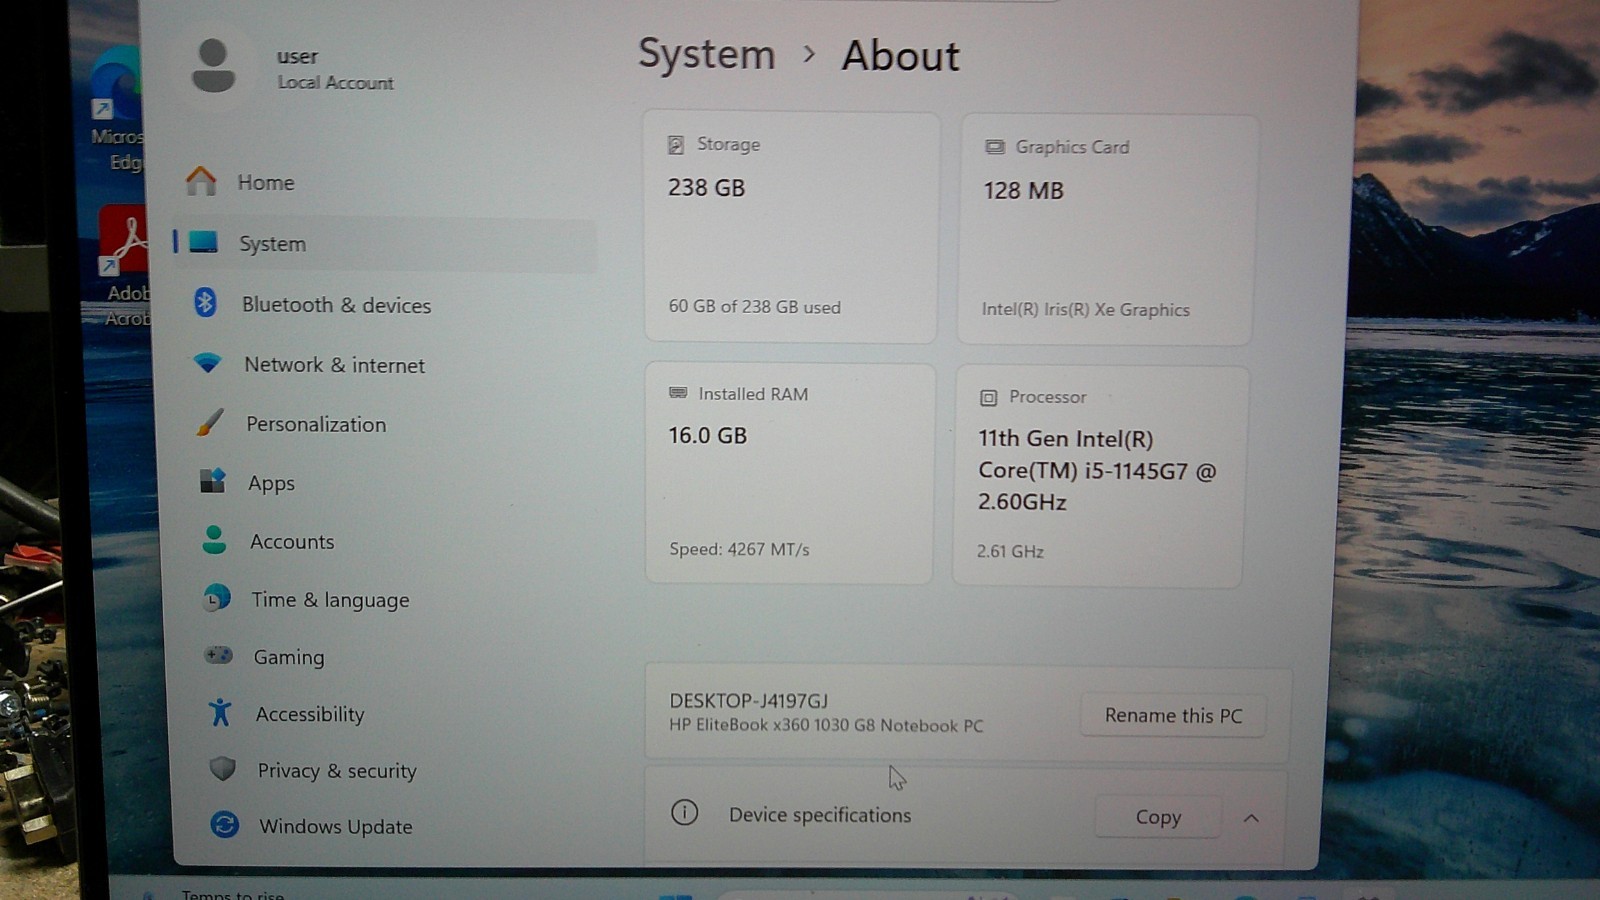Image resolution: width=1600 pixels, height=900 pixels.
Task: Open Microsoft Edge desktop shortcut
Action: 118,110
